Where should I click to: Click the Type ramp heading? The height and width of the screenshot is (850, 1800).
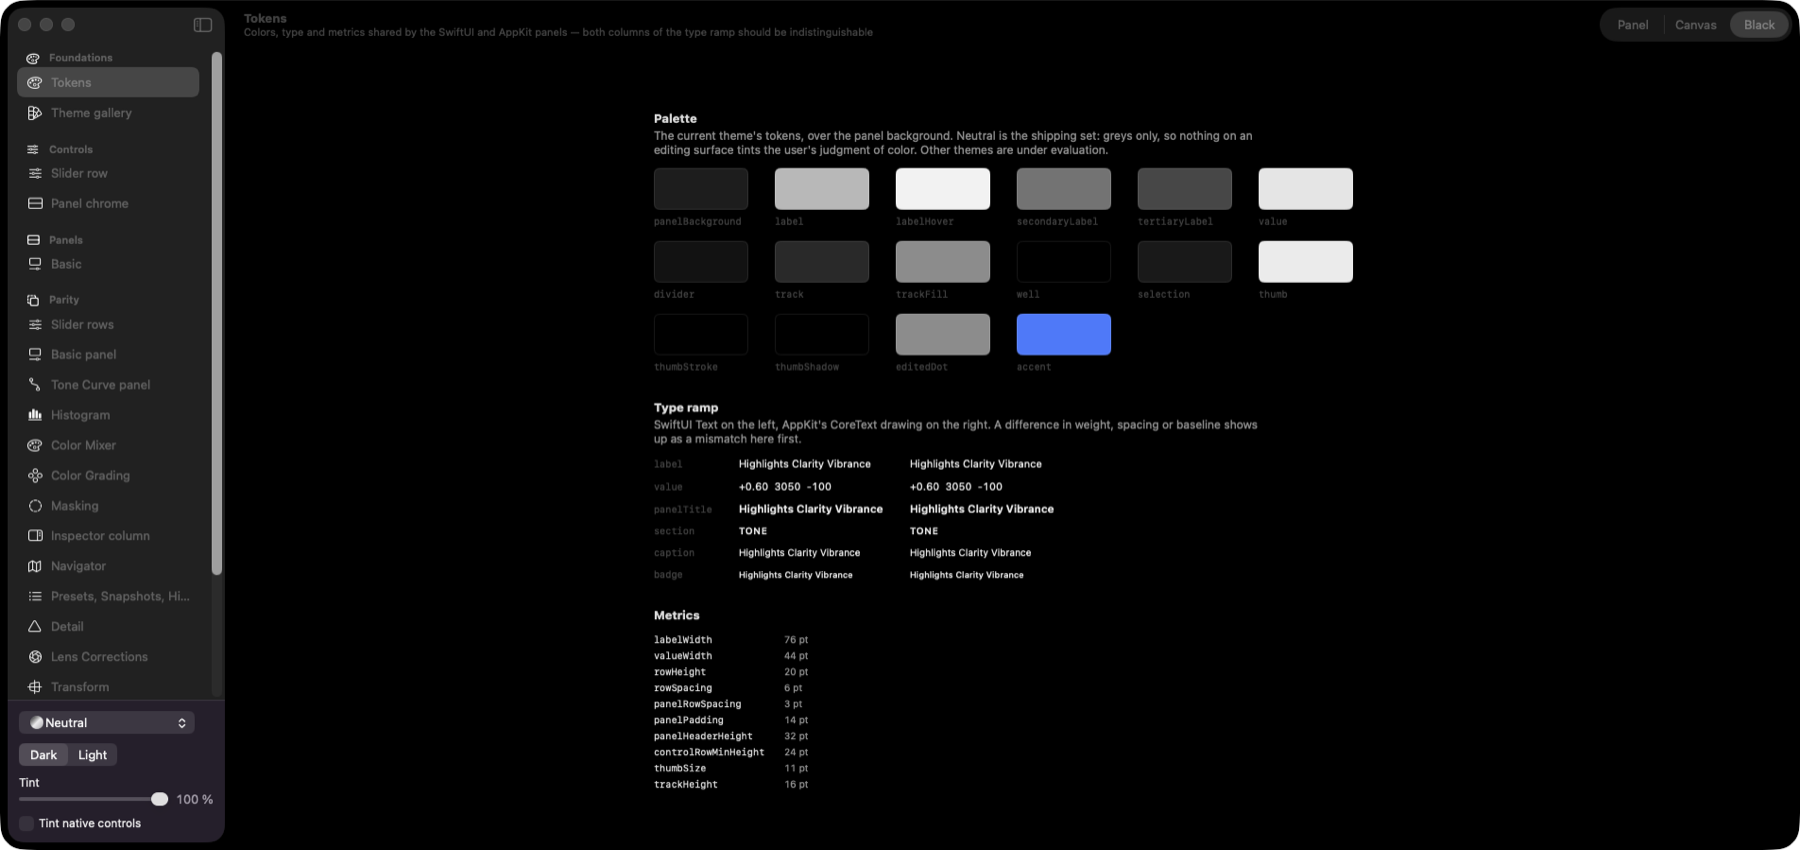point(686,408)
